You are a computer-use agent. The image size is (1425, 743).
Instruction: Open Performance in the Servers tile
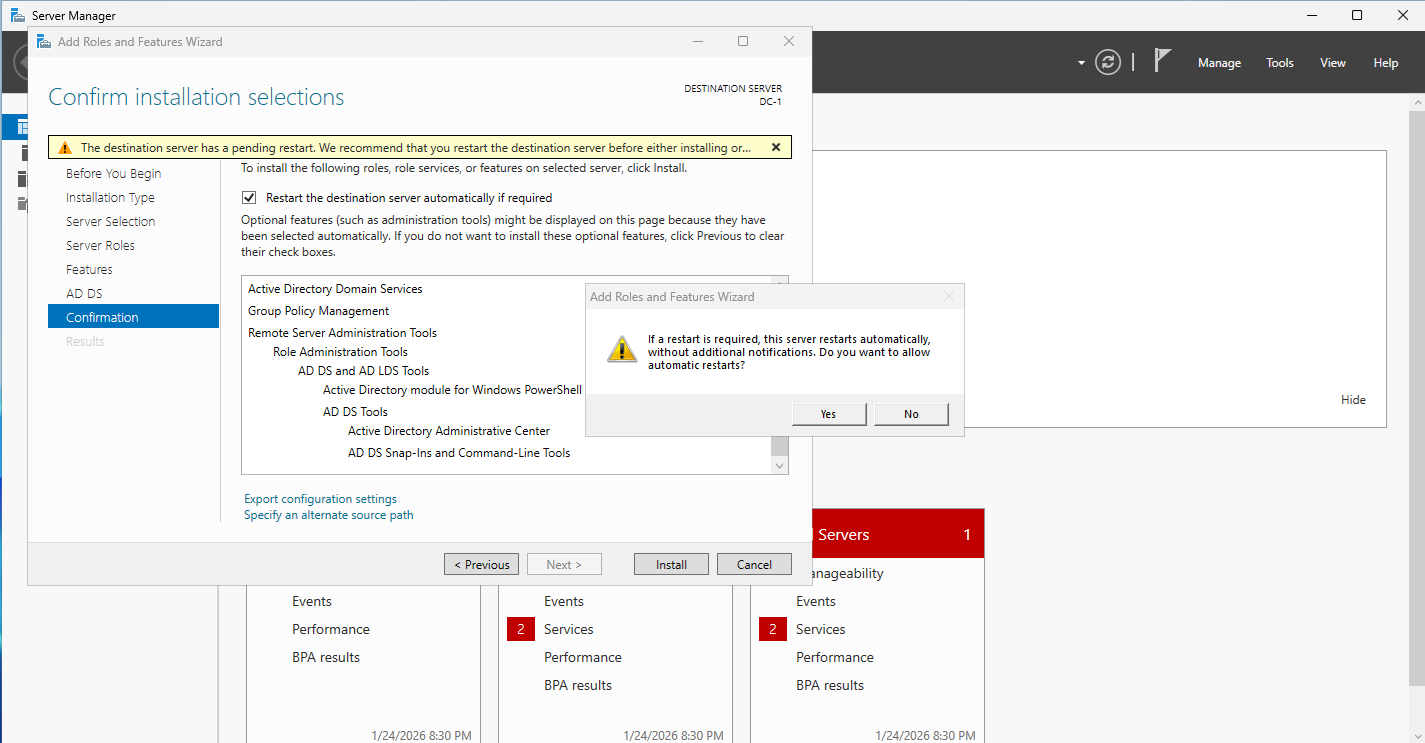[x=835, y=658]
